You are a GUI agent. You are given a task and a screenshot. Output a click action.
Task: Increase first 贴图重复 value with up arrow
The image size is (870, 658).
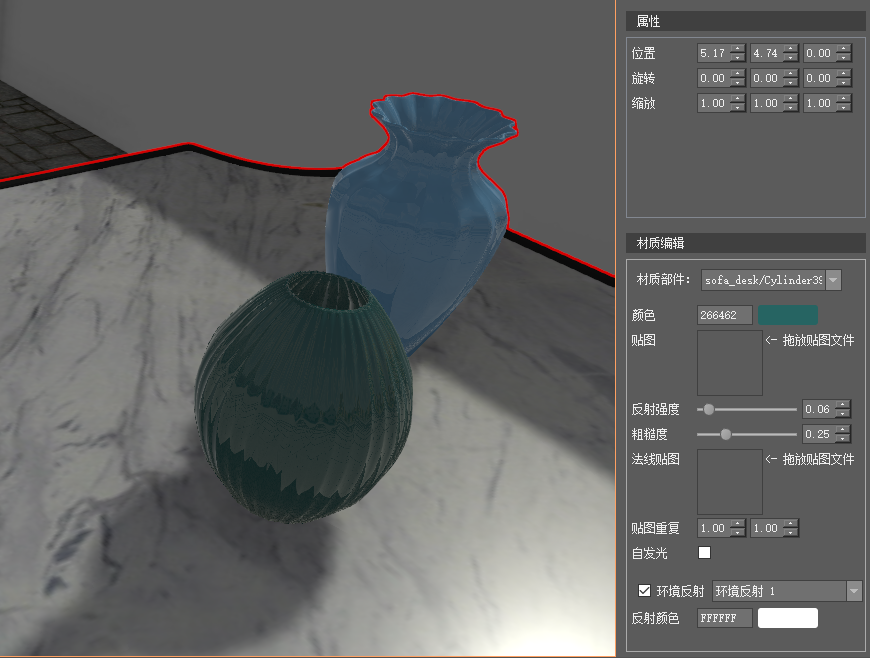(738, 523)
